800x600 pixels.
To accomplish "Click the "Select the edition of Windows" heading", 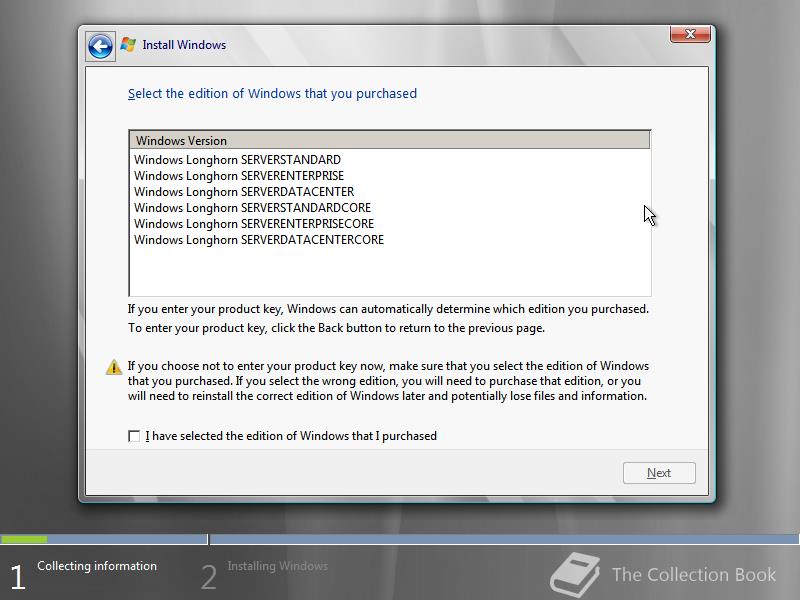I will 272,94.
